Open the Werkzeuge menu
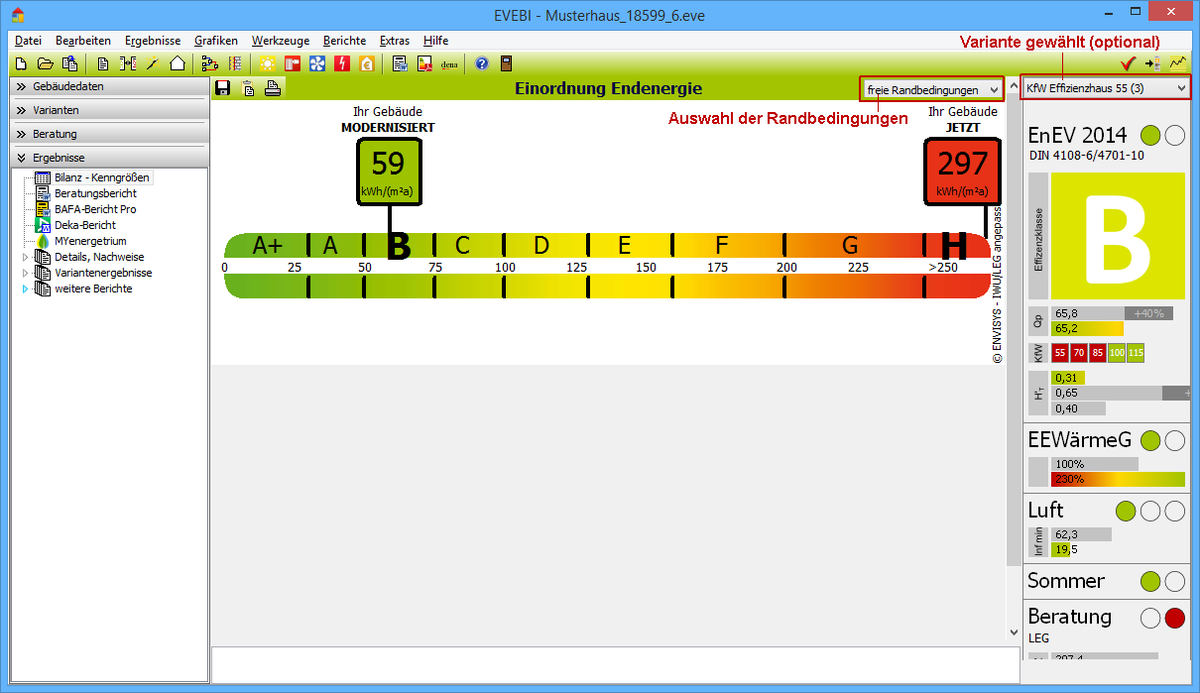This screenshot has height=693, width=1200. (x=281, y=41)
